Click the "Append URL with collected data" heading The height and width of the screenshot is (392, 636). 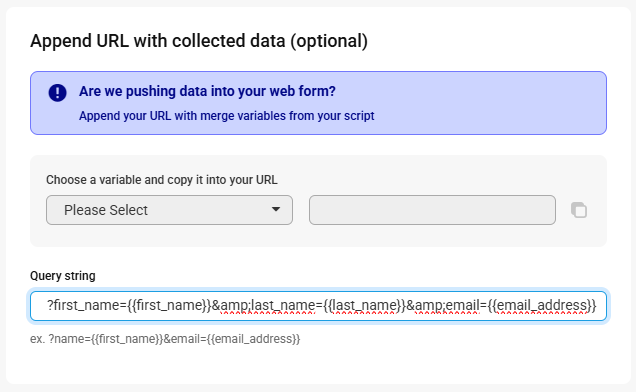tap(199, 41)
